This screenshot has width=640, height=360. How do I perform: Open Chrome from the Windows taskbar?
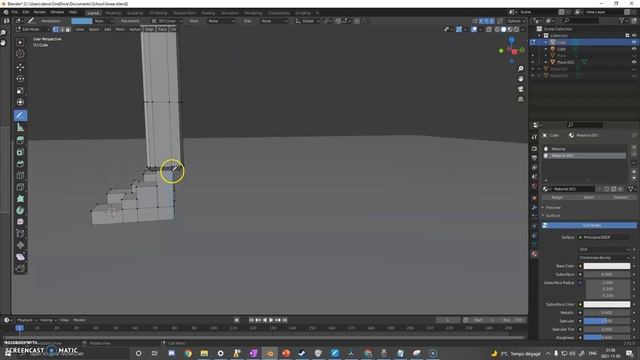[188, 353]
